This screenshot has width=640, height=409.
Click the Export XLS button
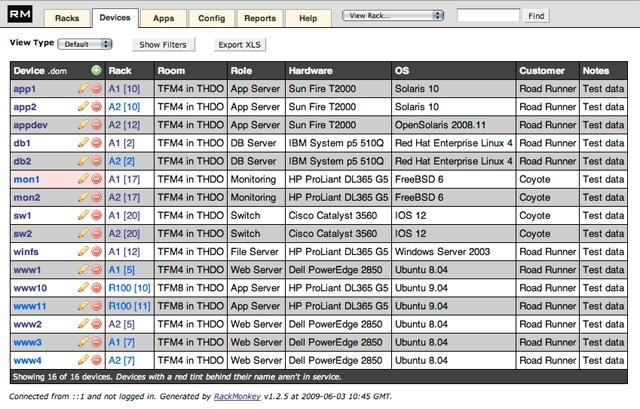240,44
